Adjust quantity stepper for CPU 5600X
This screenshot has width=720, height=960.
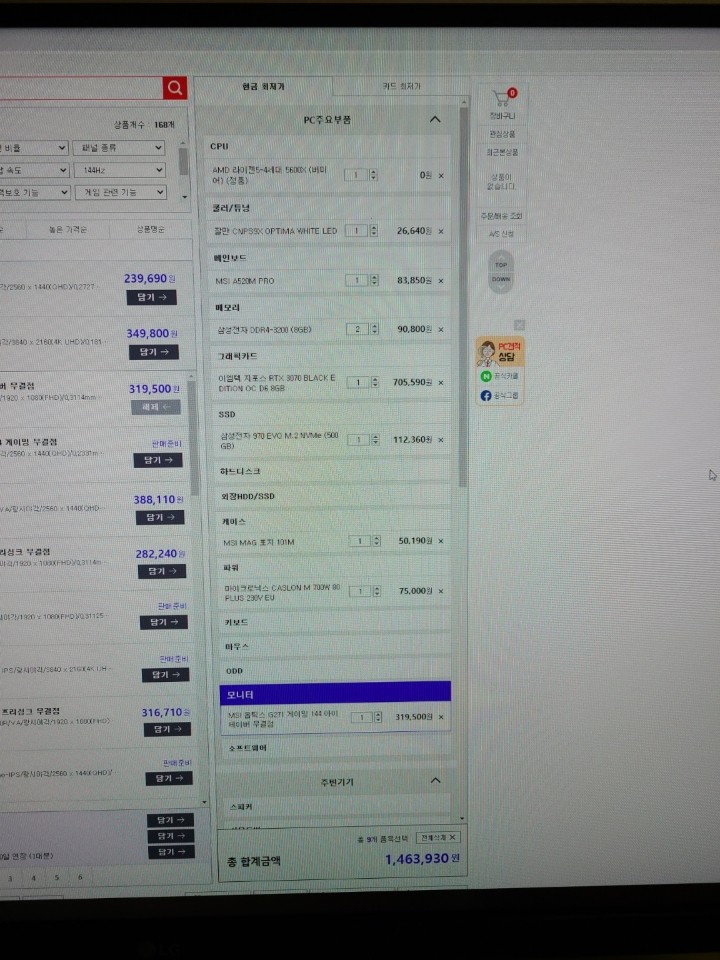[x=373, y=176]
